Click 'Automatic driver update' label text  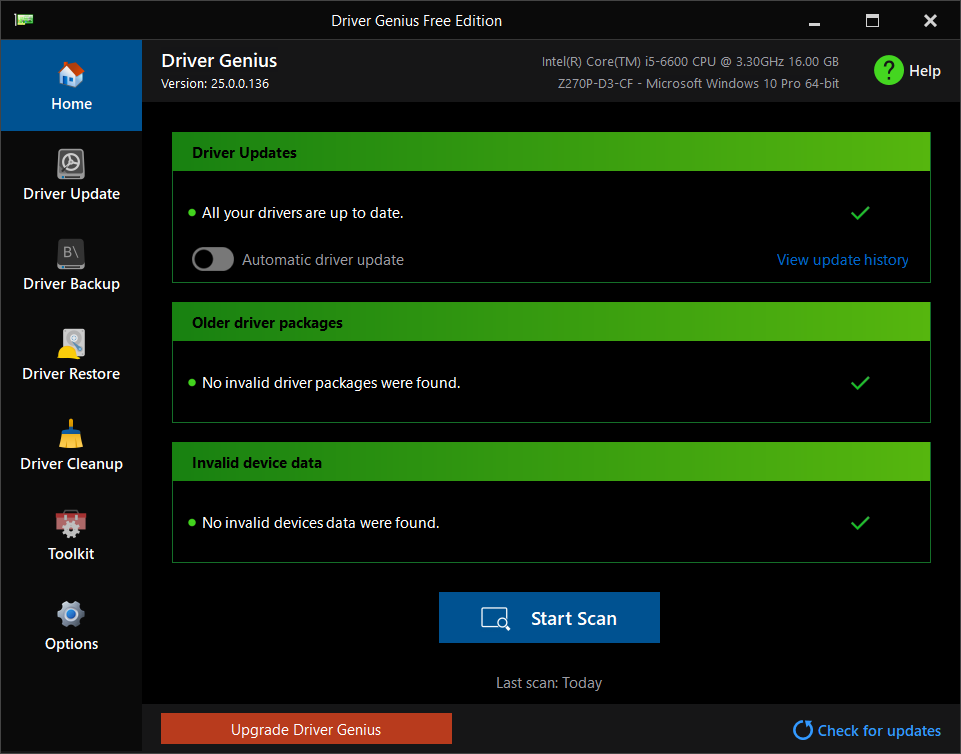(x=323, y=260)
